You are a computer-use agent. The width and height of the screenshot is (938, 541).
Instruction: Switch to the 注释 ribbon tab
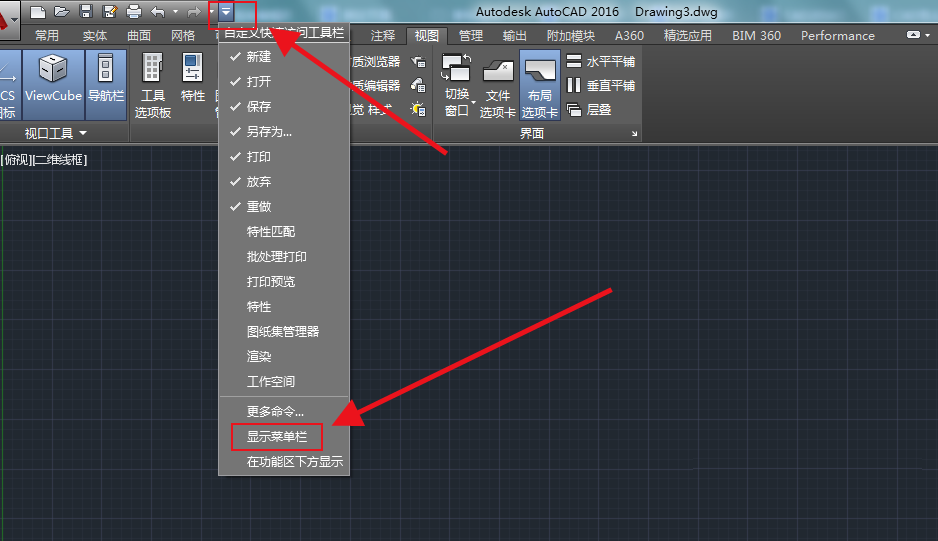383,36
